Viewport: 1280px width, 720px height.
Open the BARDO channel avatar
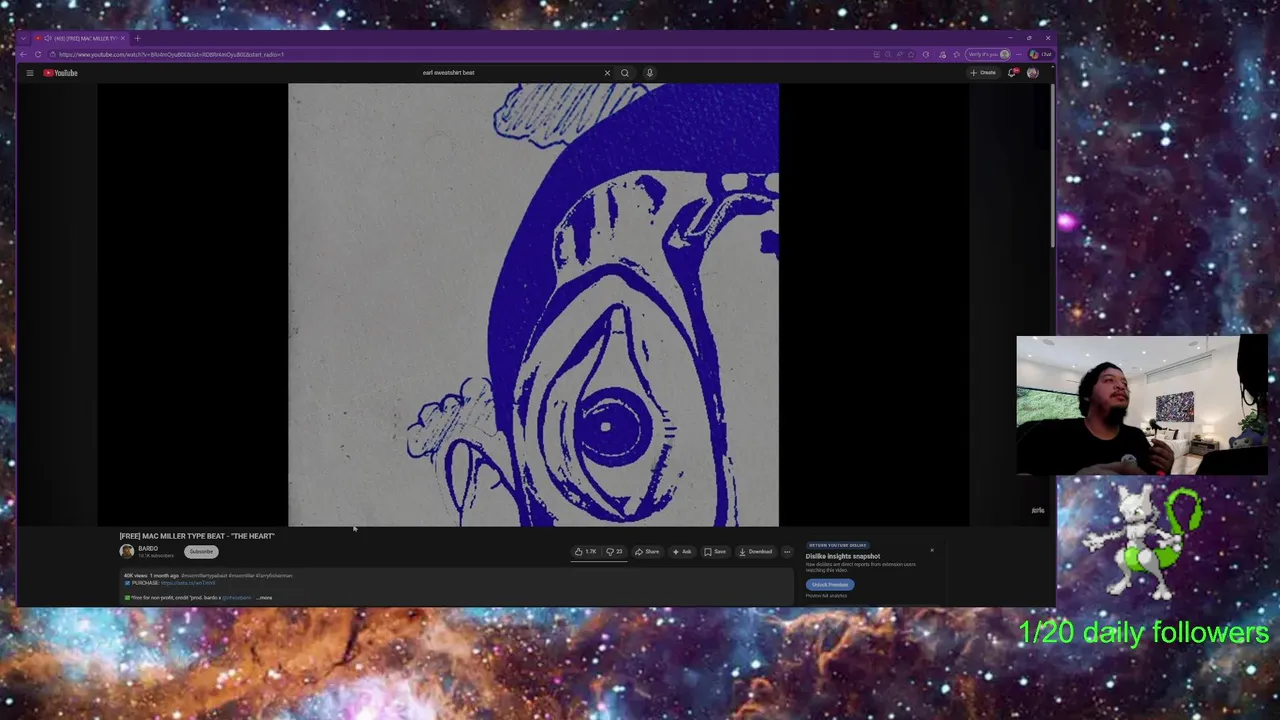tap(127, 551)
